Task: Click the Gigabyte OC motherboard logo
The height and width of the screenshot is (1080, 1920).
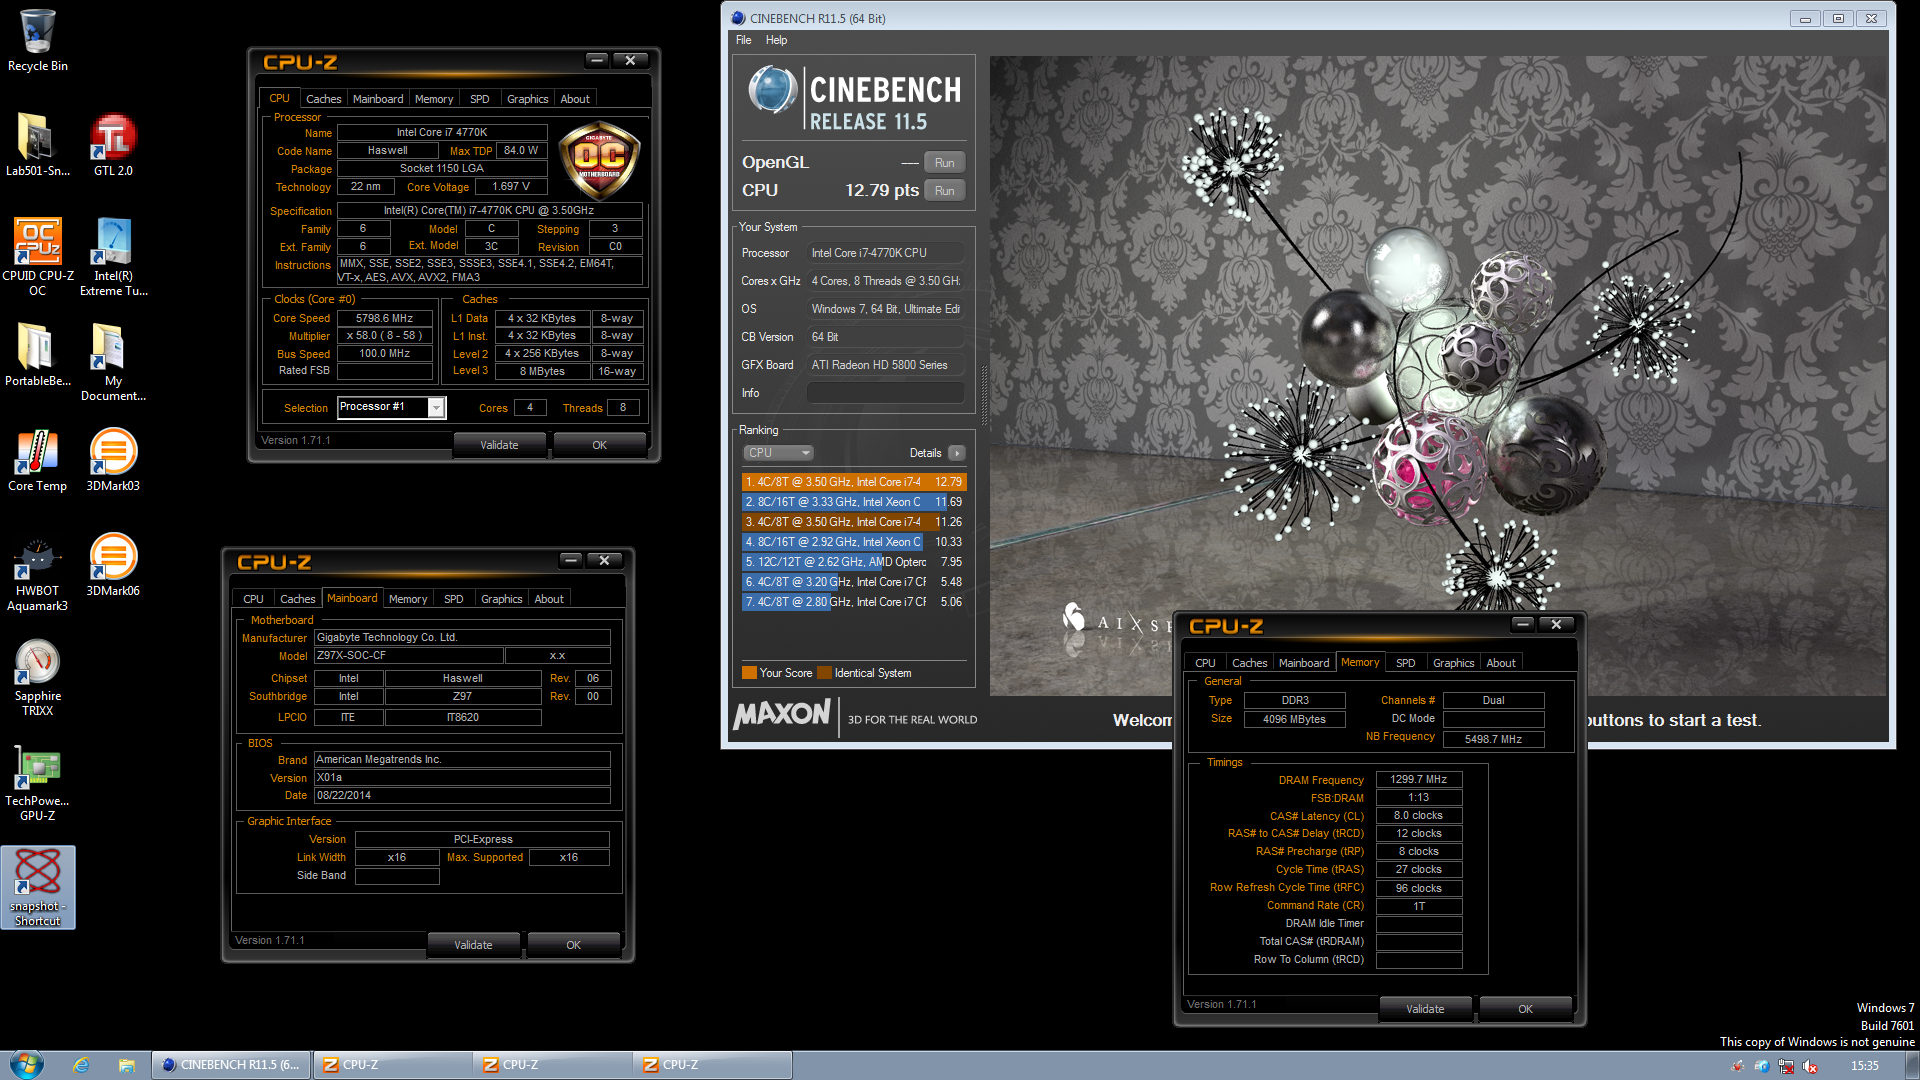Action: [599, 159]
